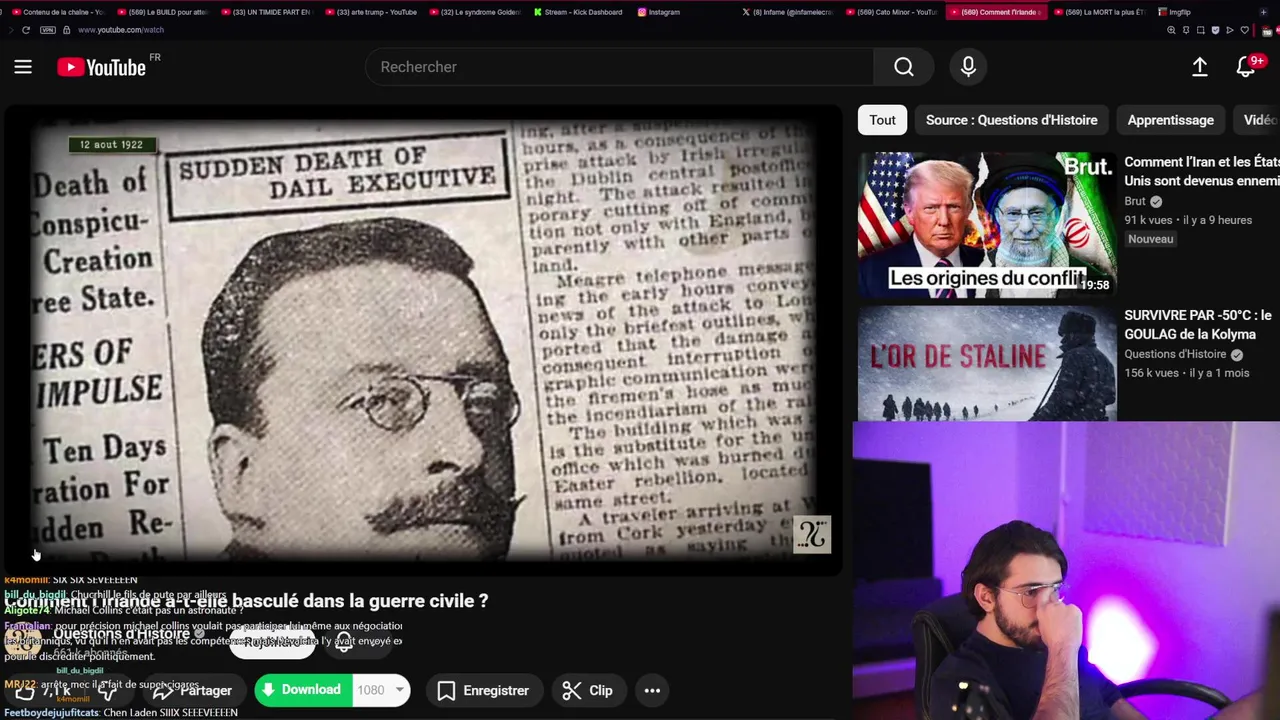Click the www.youtube.com/watch address bar
The image size is (1280, 720).
tap(120, 30)
